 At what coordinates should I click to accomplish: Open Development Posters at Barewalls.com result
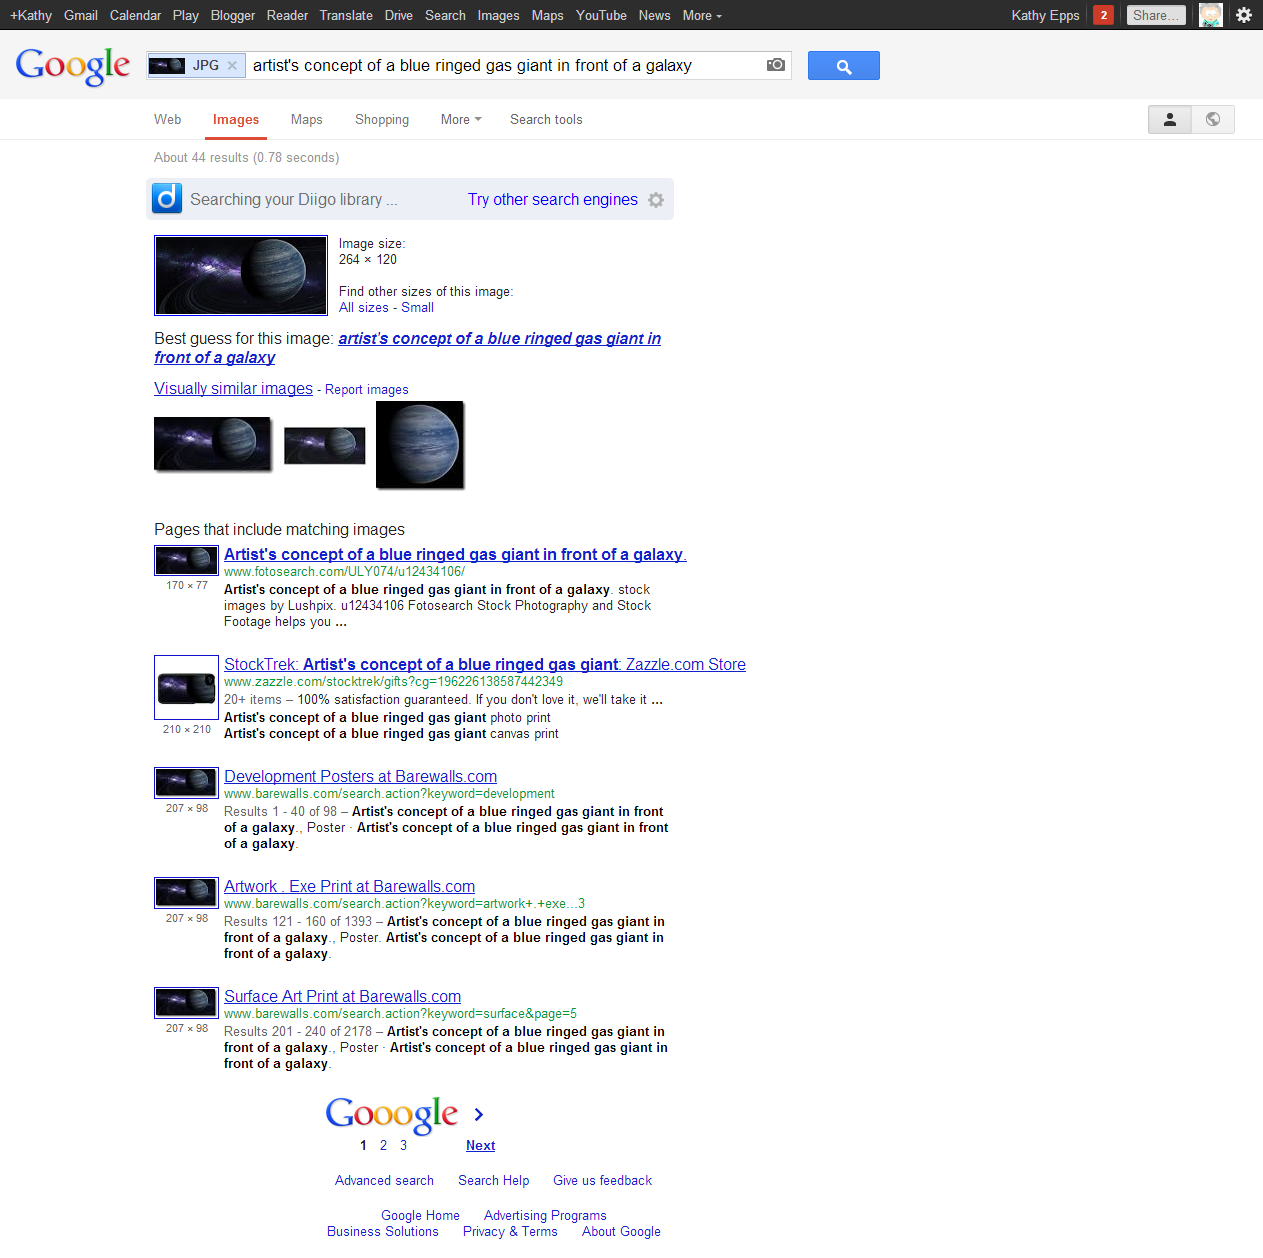(x=360, y=776)
